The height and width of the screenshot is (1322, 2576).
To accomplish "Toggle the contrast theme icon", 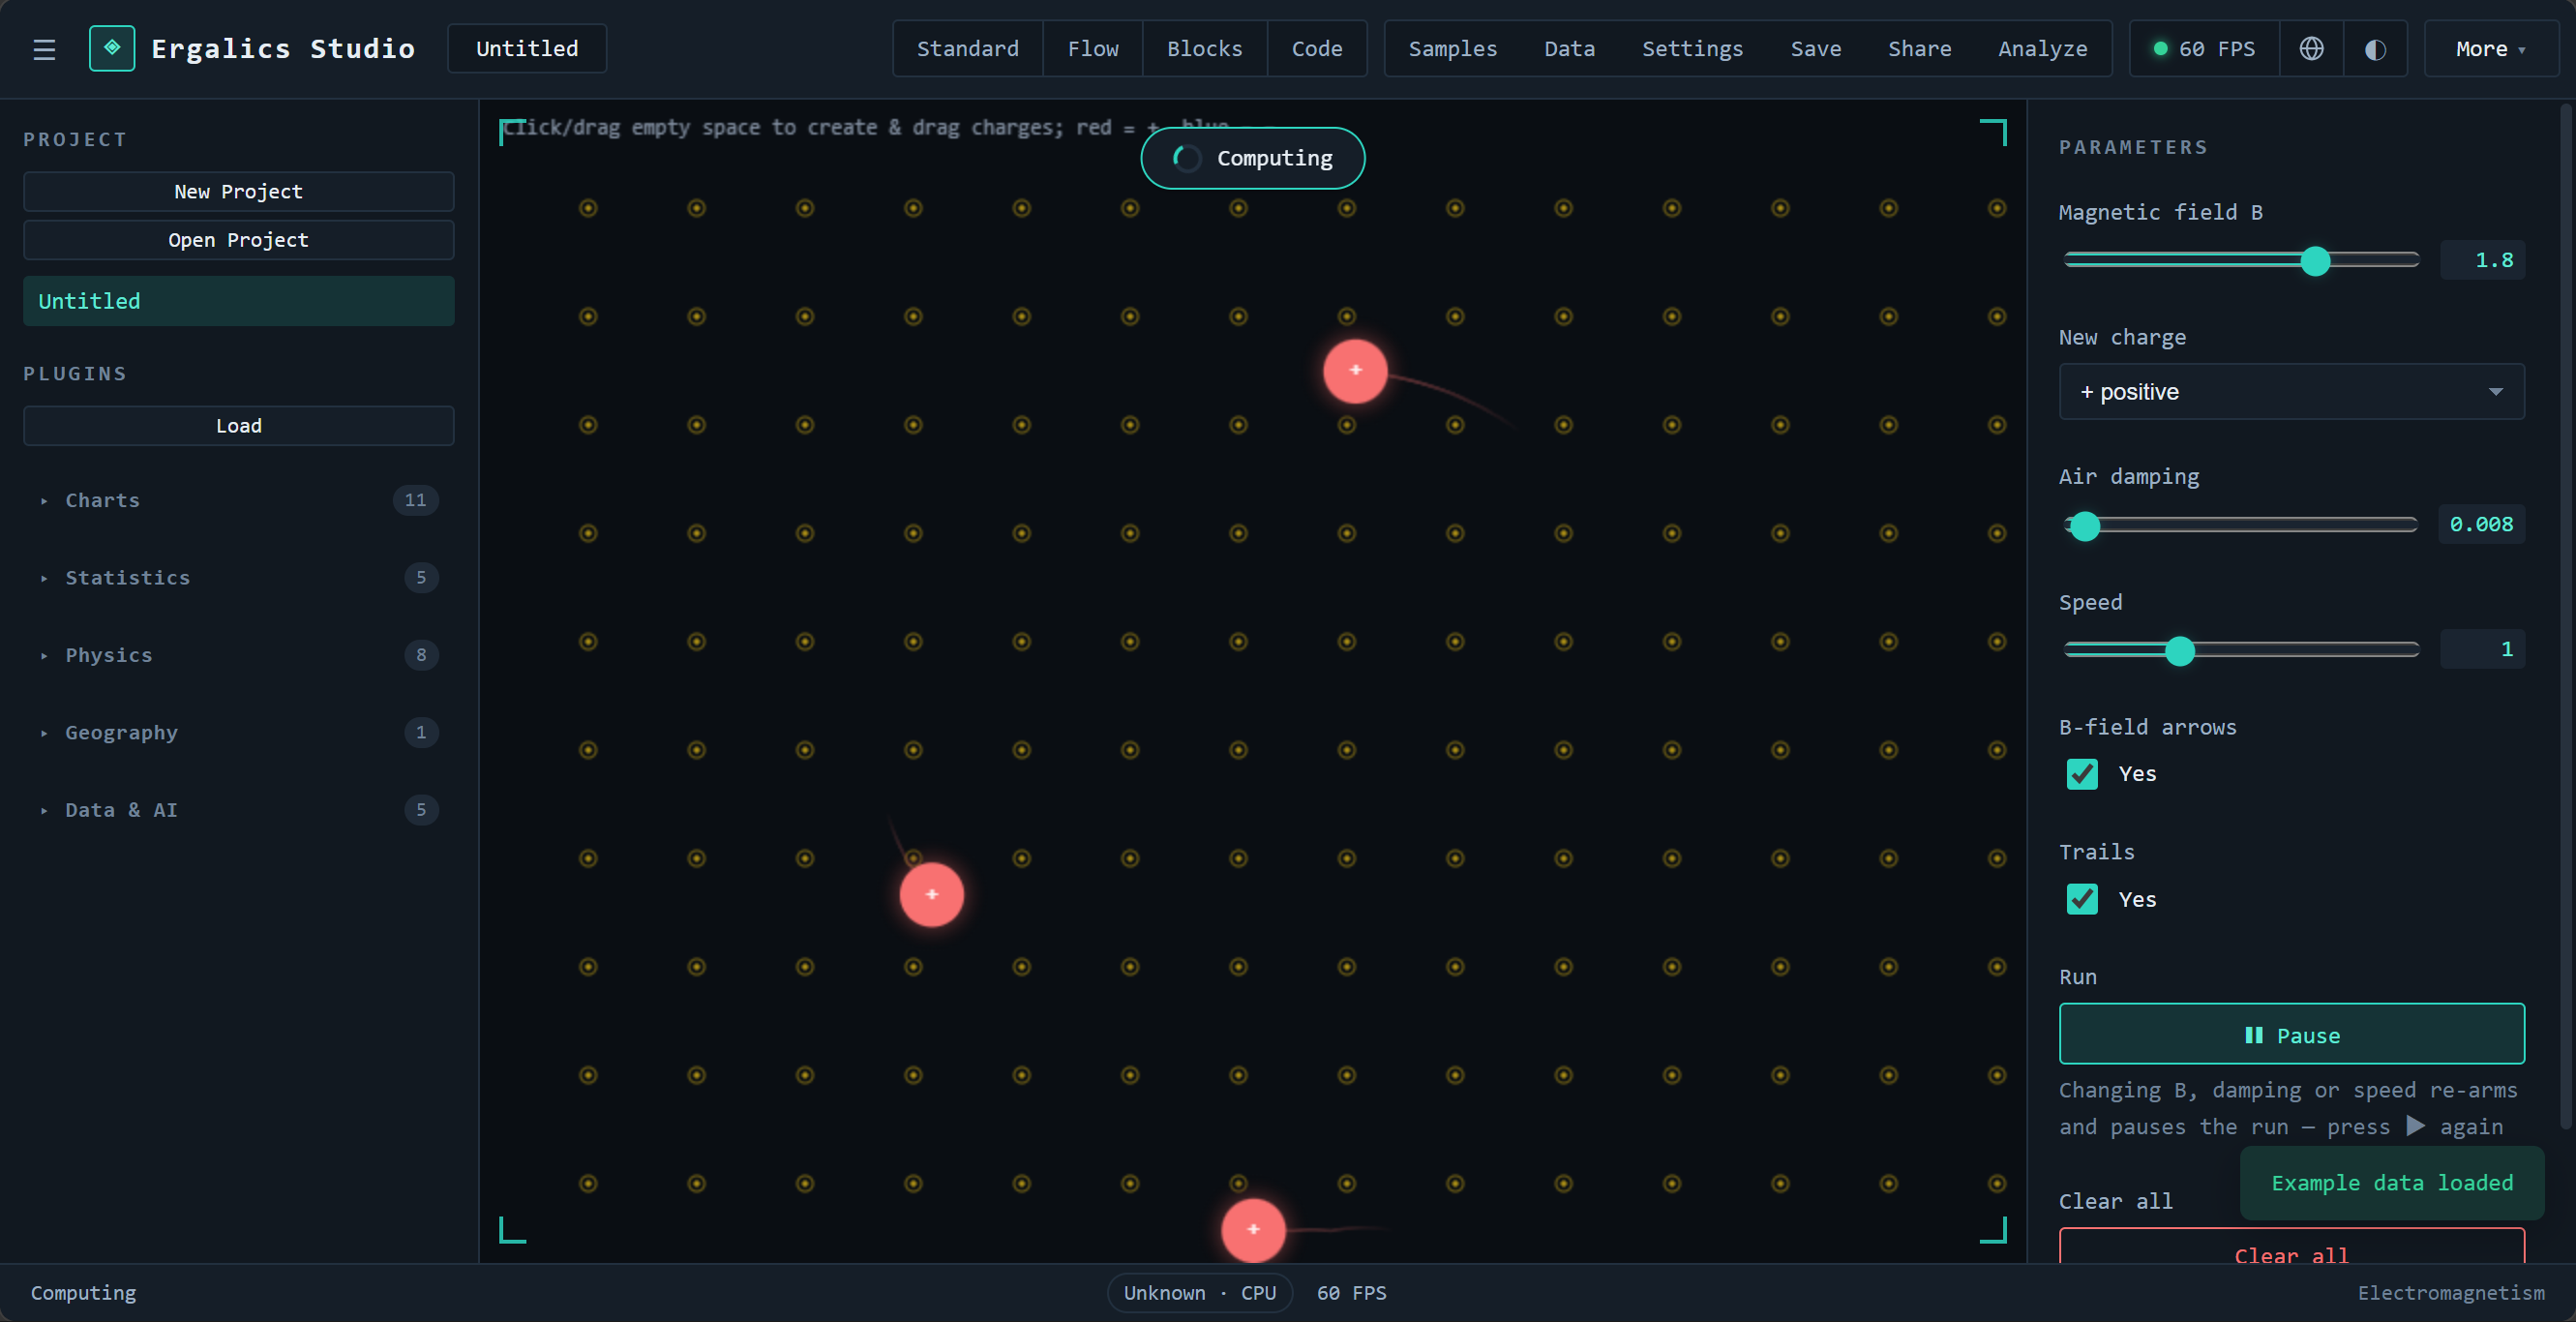I will pyautogui.click(x=2375, y=48).
